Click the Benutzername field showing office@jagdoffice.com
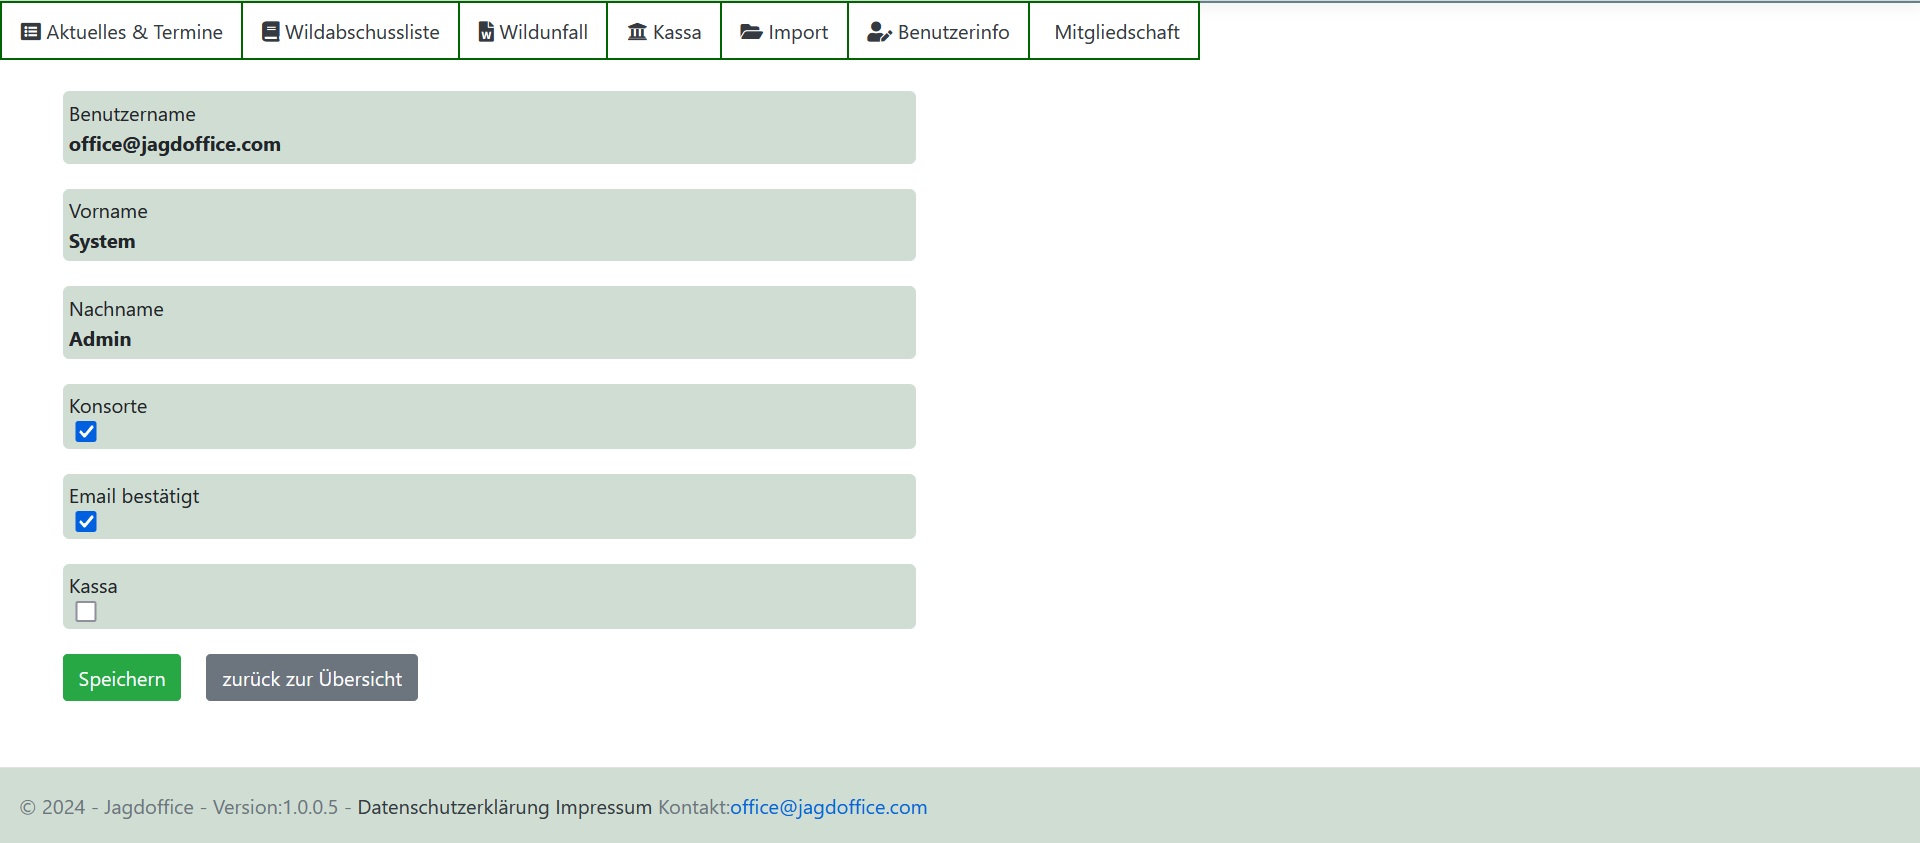This screenshot has width=1920, height=843. (x=489, y=144)
